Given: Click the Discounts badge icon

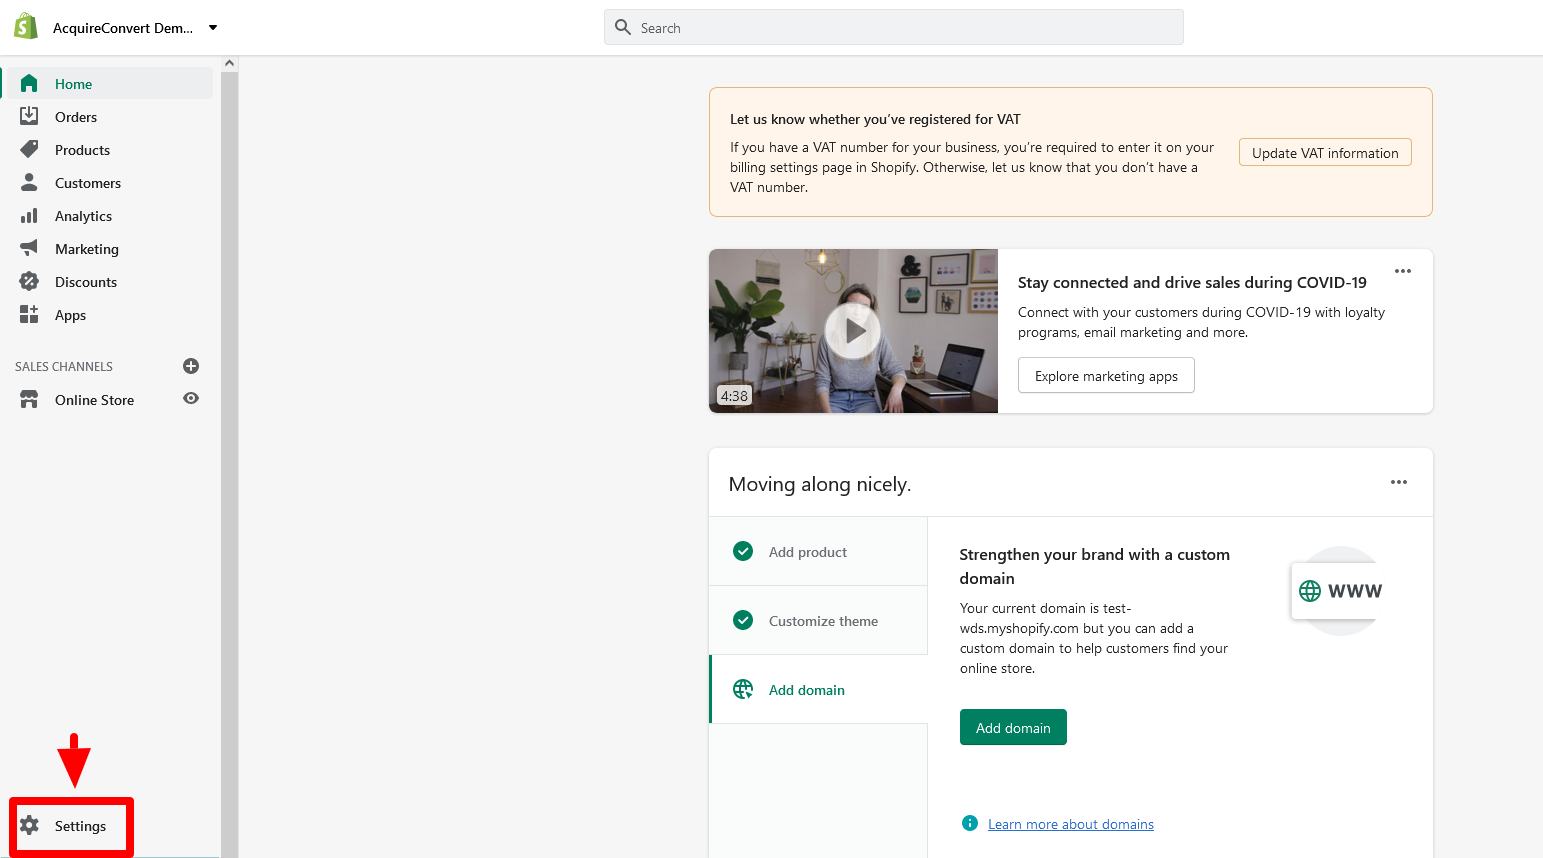Looking at the screenshot, I should click(29, 282).
